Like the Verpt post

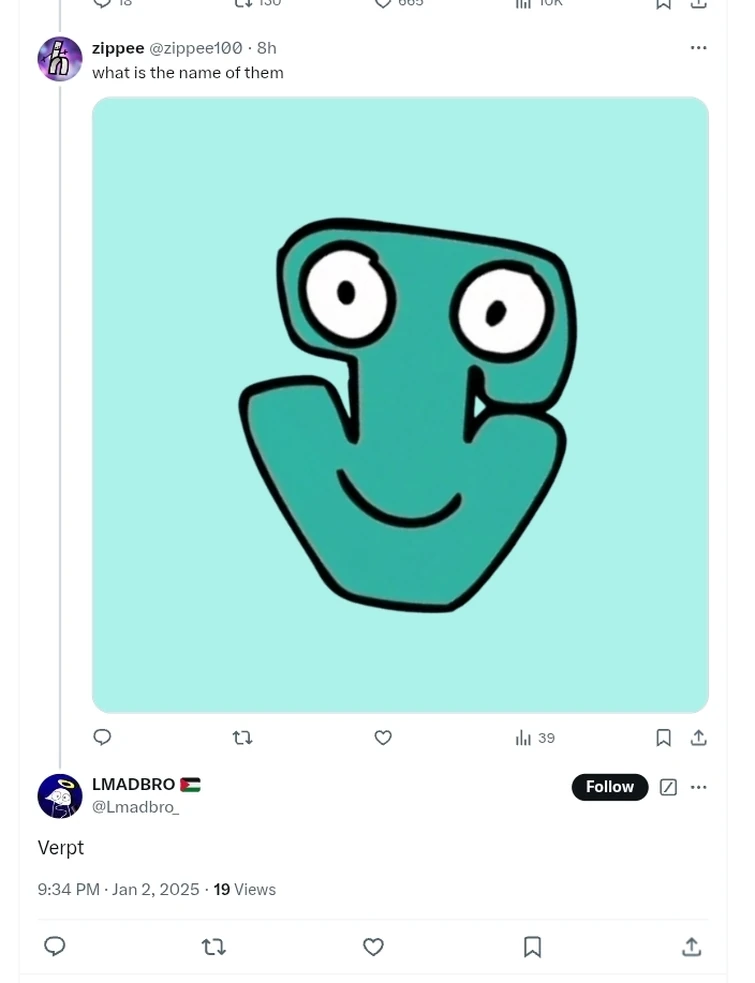click(373, 946)
